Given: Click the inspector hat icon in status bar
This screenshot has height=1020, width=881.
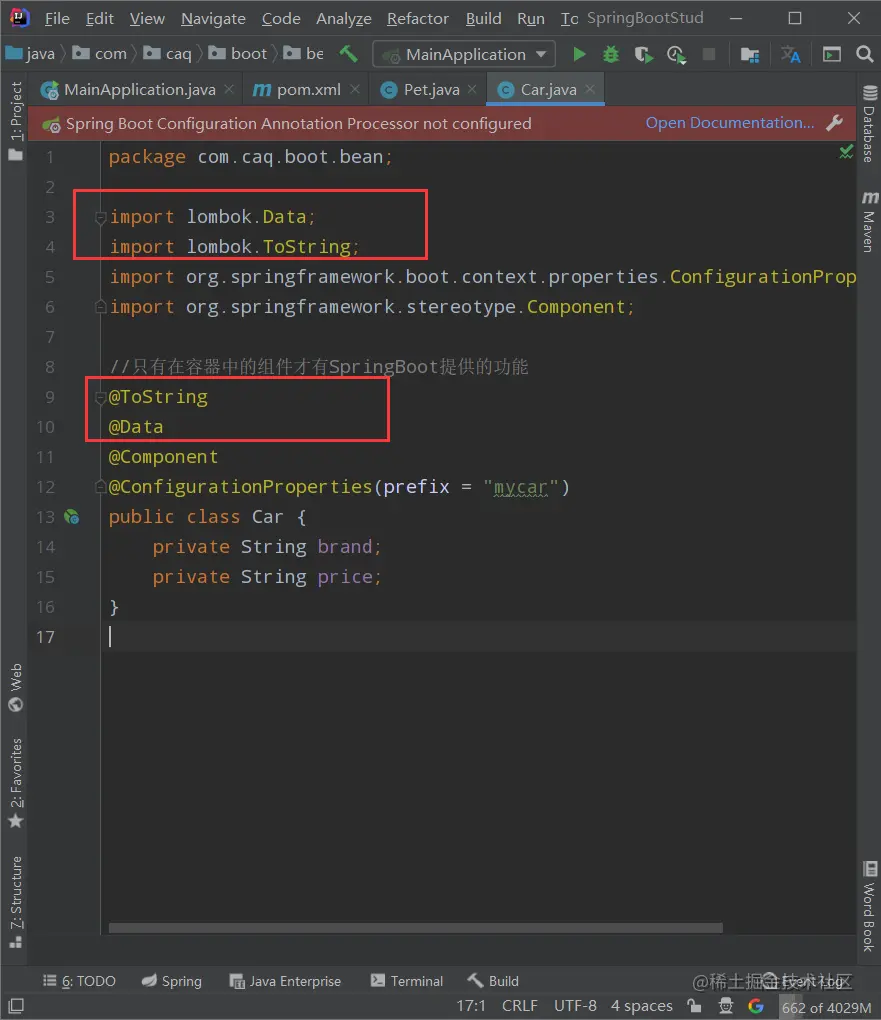Looking at the screenshot, I should tap(725, 1006).
